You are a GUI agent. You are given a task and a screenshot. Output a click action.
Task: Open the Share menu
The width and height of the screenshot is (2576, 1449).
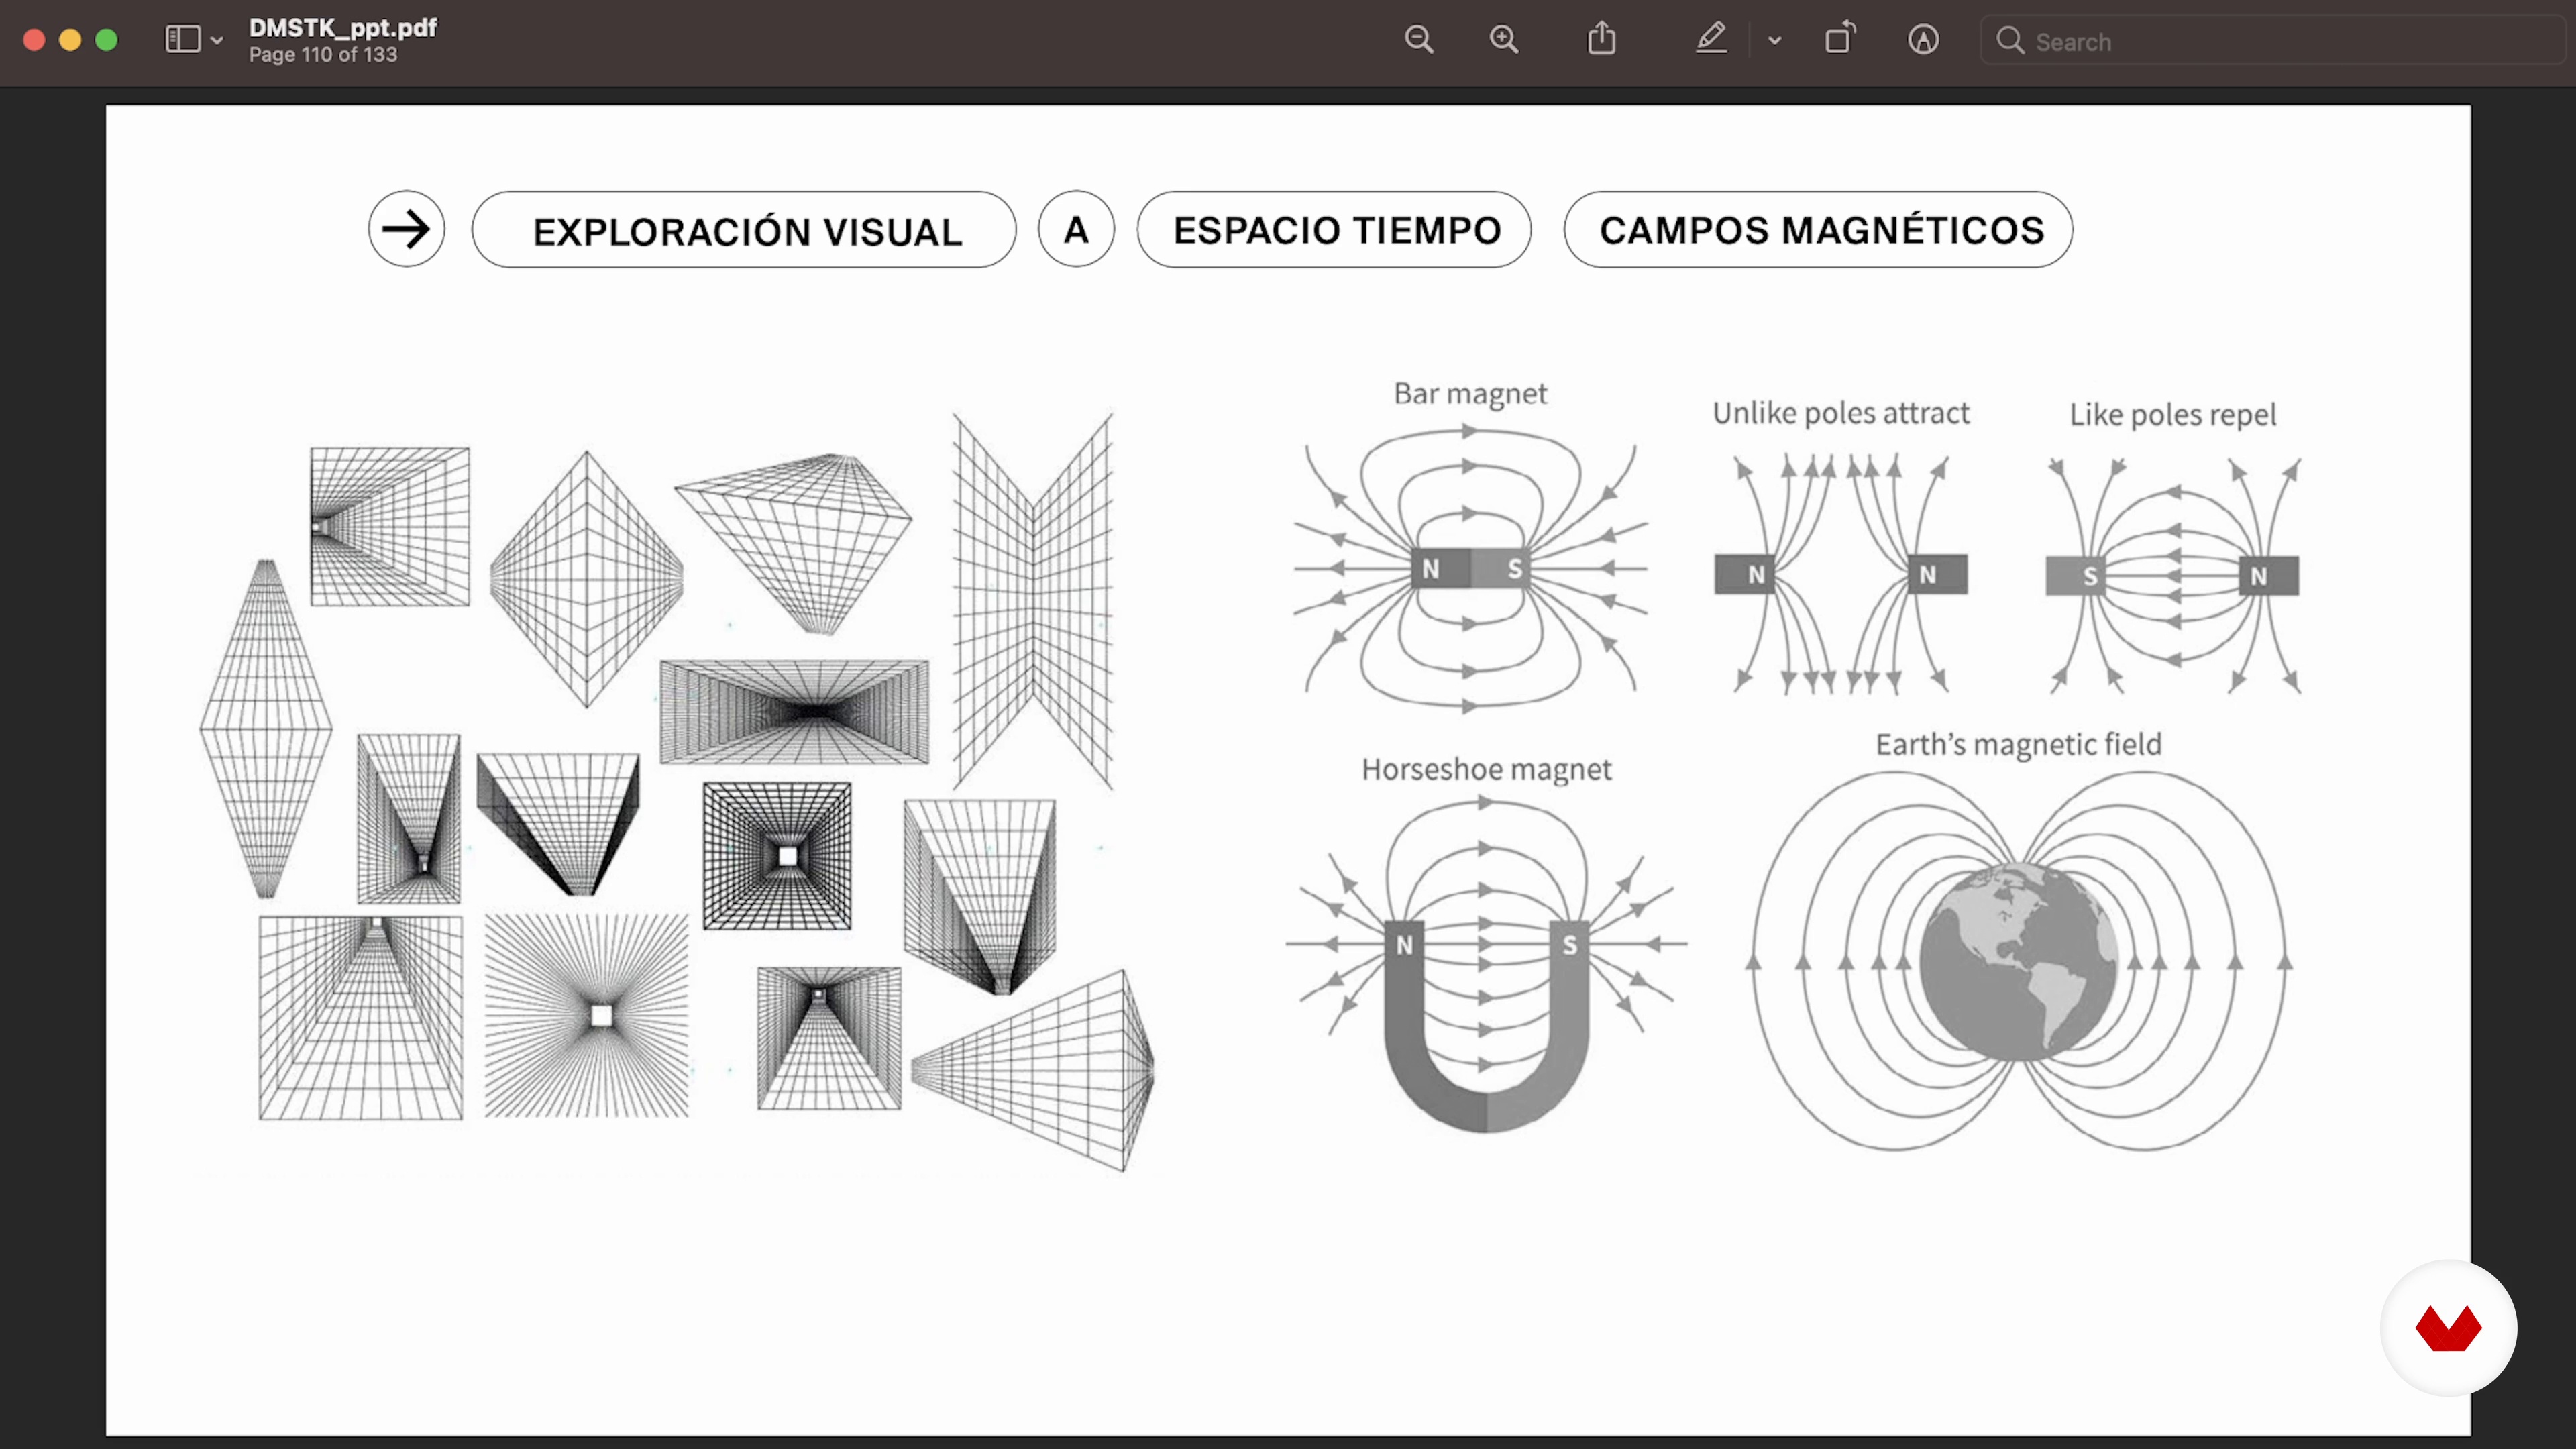[x=1602, y=39]
